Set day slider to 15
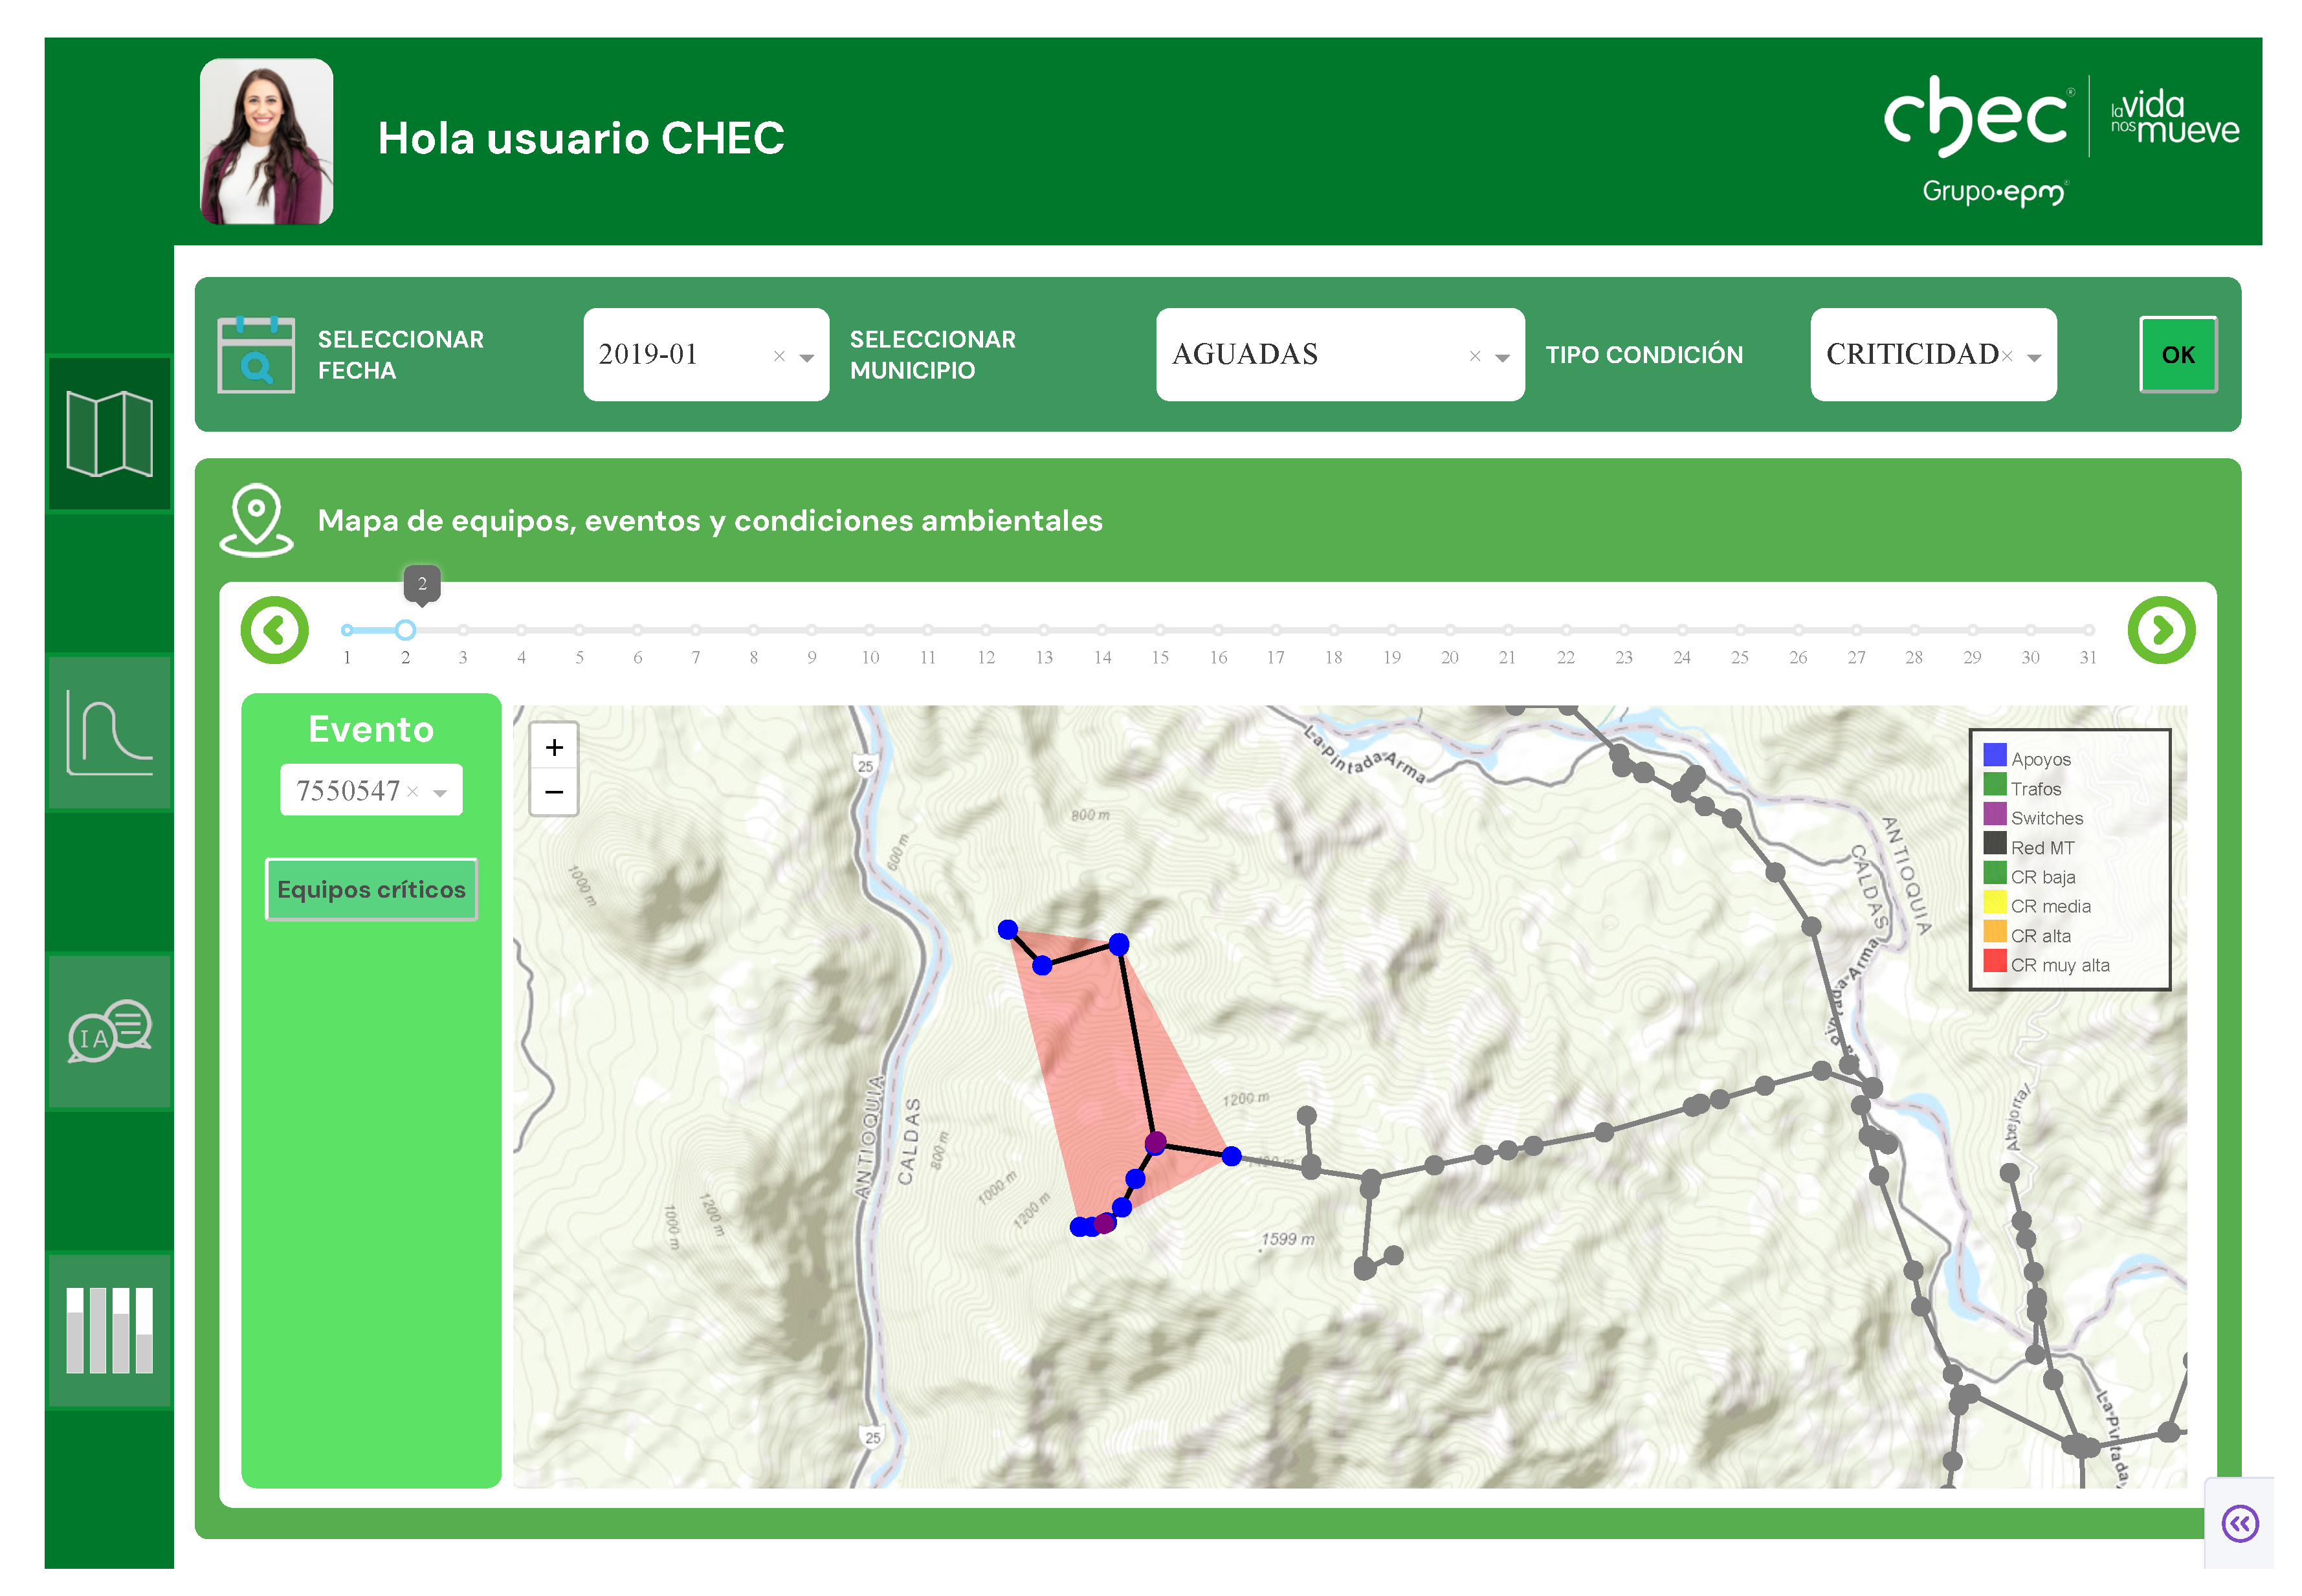2302x1596 pixels. [1160, 630]
